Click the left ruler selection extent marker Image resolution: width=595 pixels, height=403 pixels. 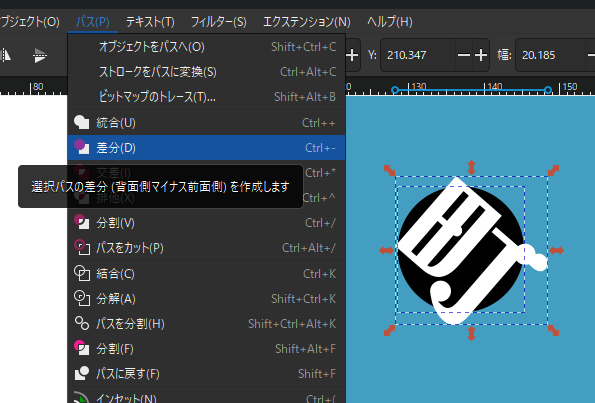pos(395,90)
